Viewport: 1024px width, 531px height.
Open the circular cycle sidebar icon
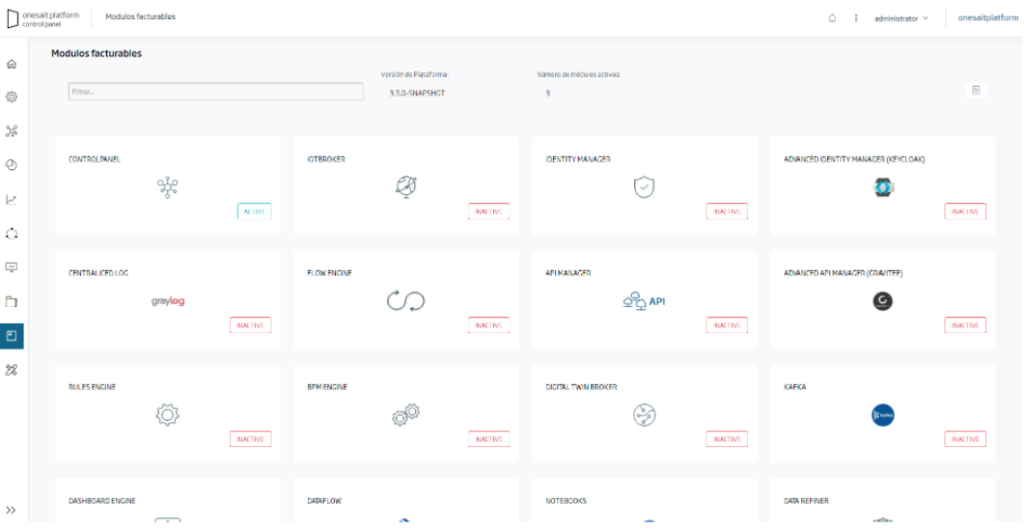coord(12,234)
